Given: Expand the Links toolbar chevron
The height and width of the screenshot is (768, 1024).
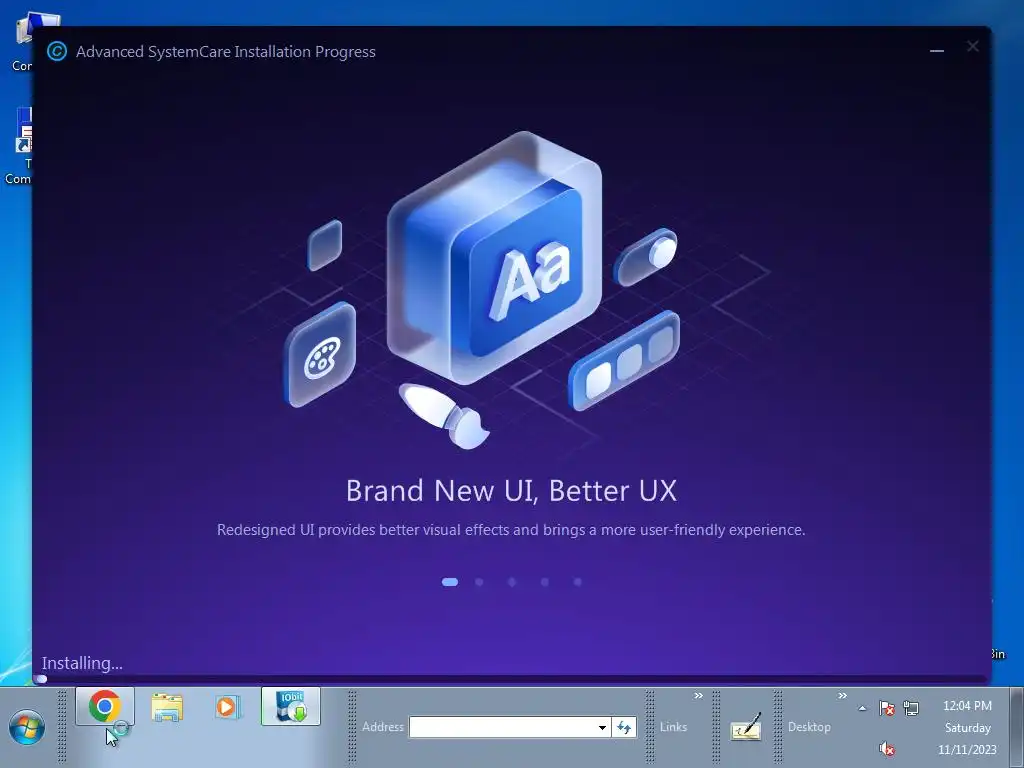Looking at the screenshot, I should click(x=698, y=696).
